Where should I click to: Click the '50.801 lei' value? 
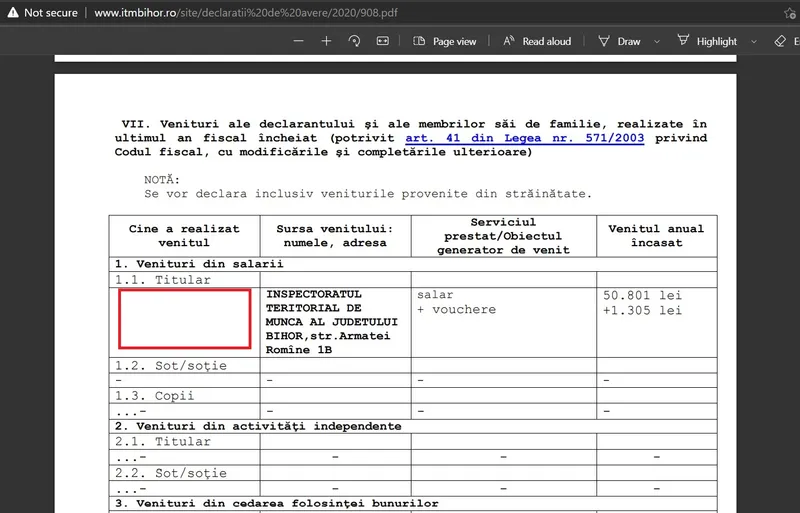[642, 295]
